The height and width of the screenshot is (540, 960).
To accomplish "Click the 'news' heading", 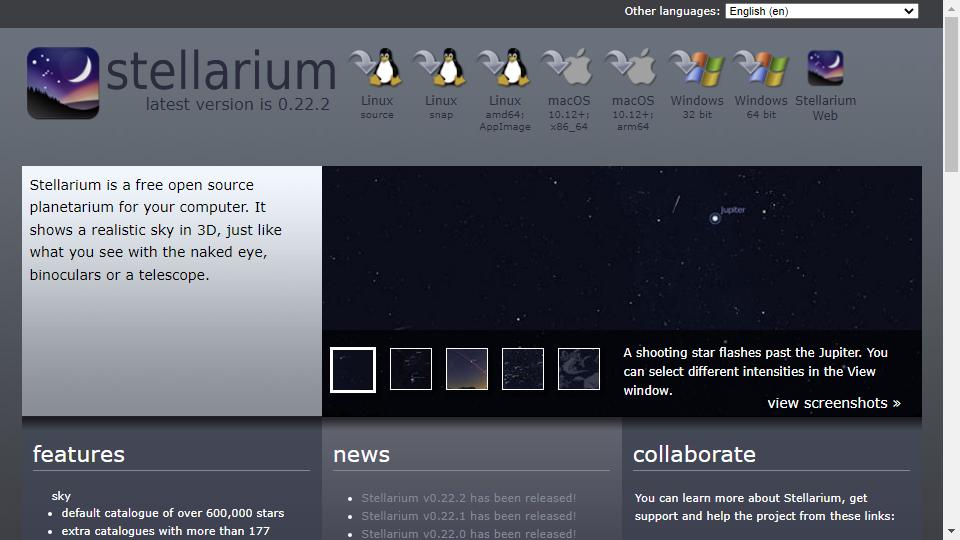I will (x=361, y=455).
